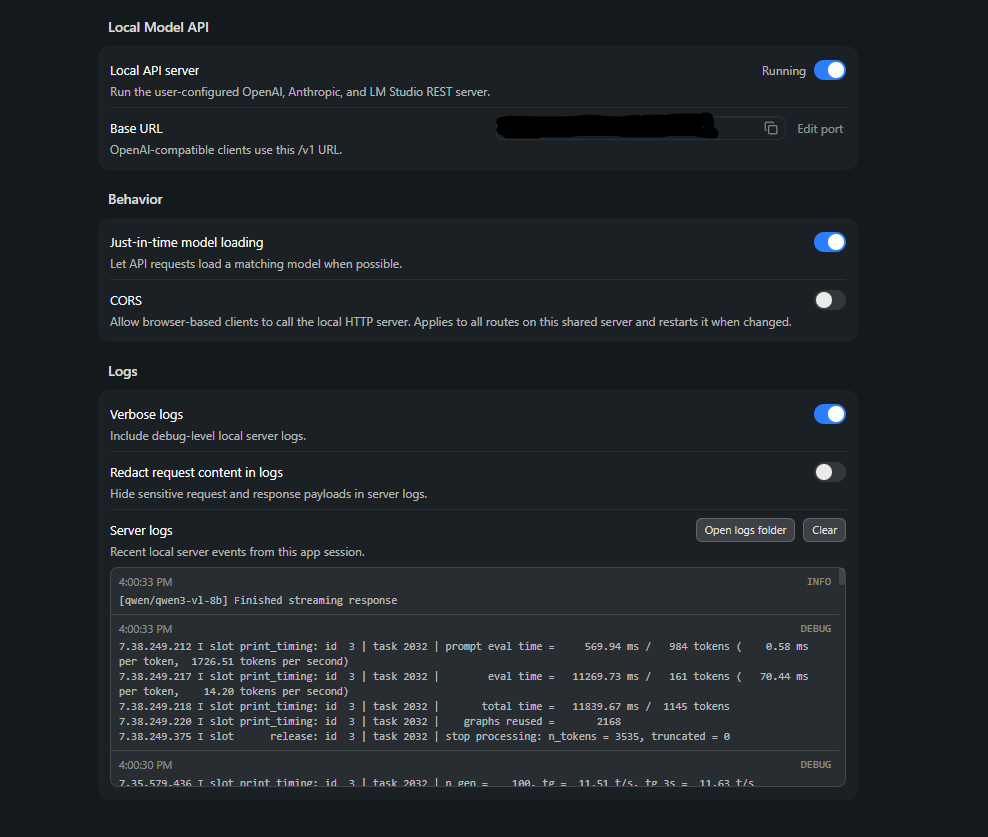Click the 'total time = 11839.67 ms' log line
This screenshot has height=837, width=988.
[x=424, y=707]
